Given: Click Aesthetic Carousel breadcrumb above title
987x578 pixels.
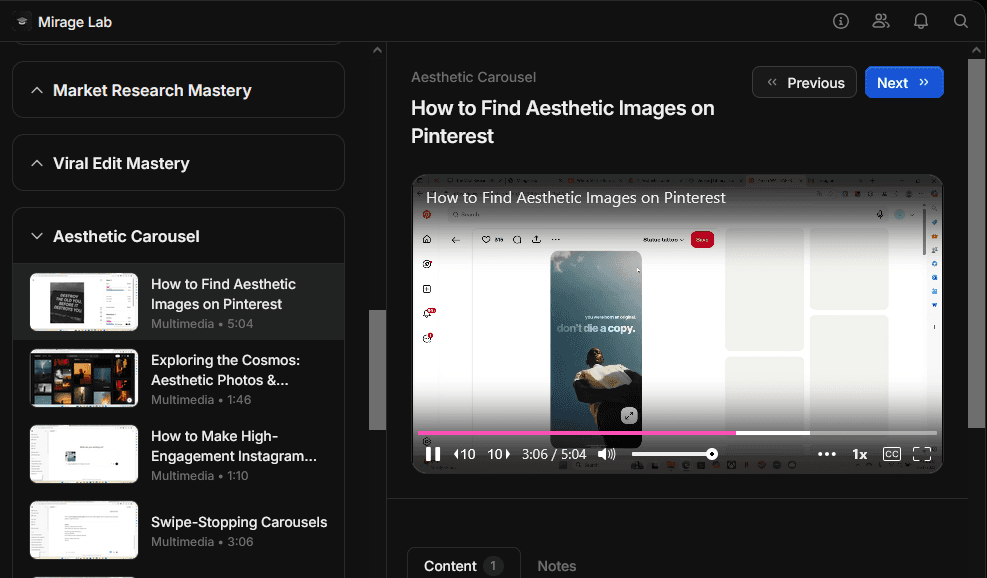Looking at the screenshot, I should click(x=473, y=77).
